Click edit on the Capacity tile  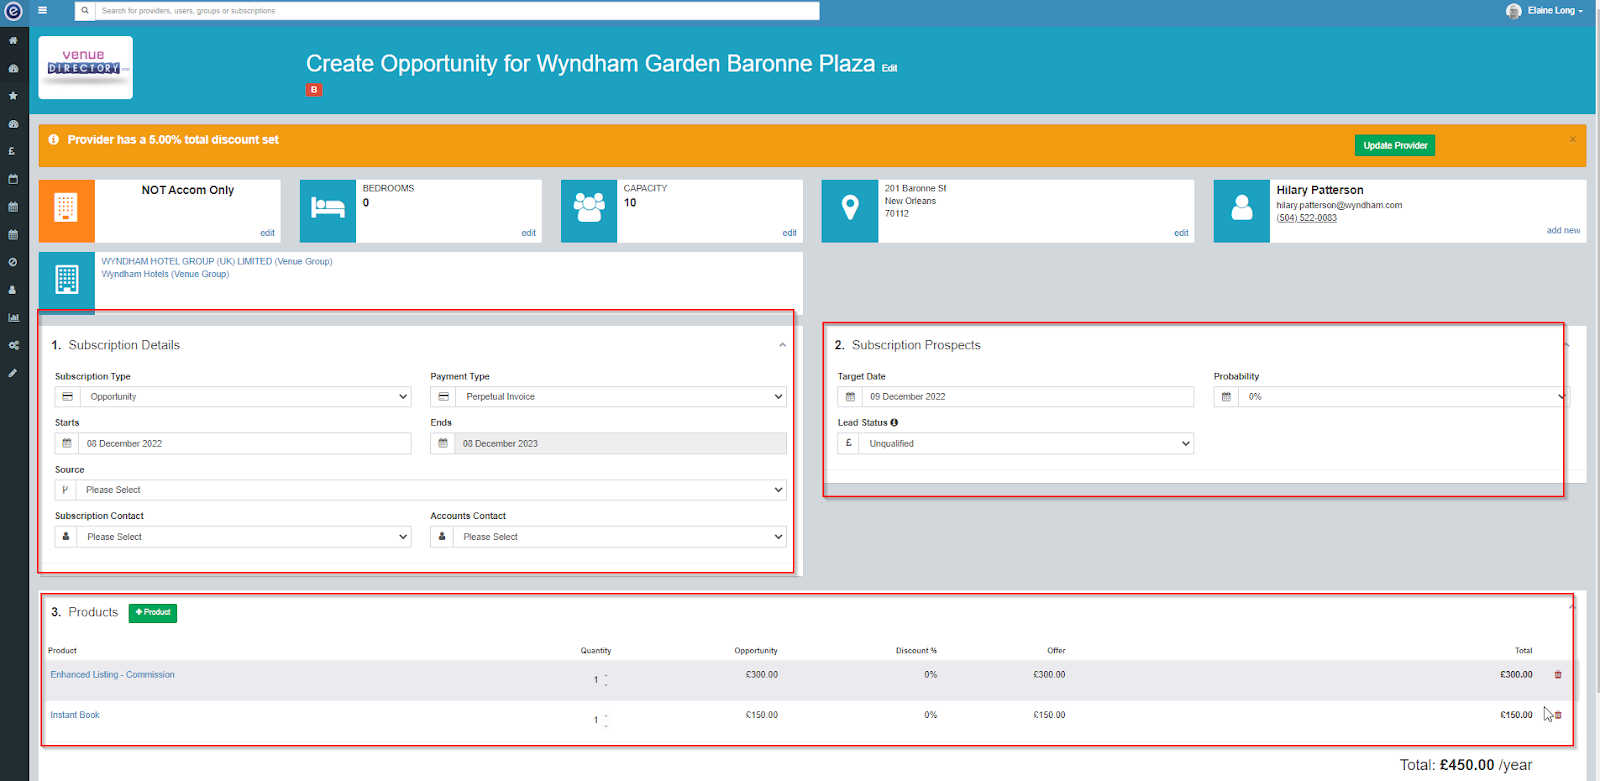click(789, 233)
